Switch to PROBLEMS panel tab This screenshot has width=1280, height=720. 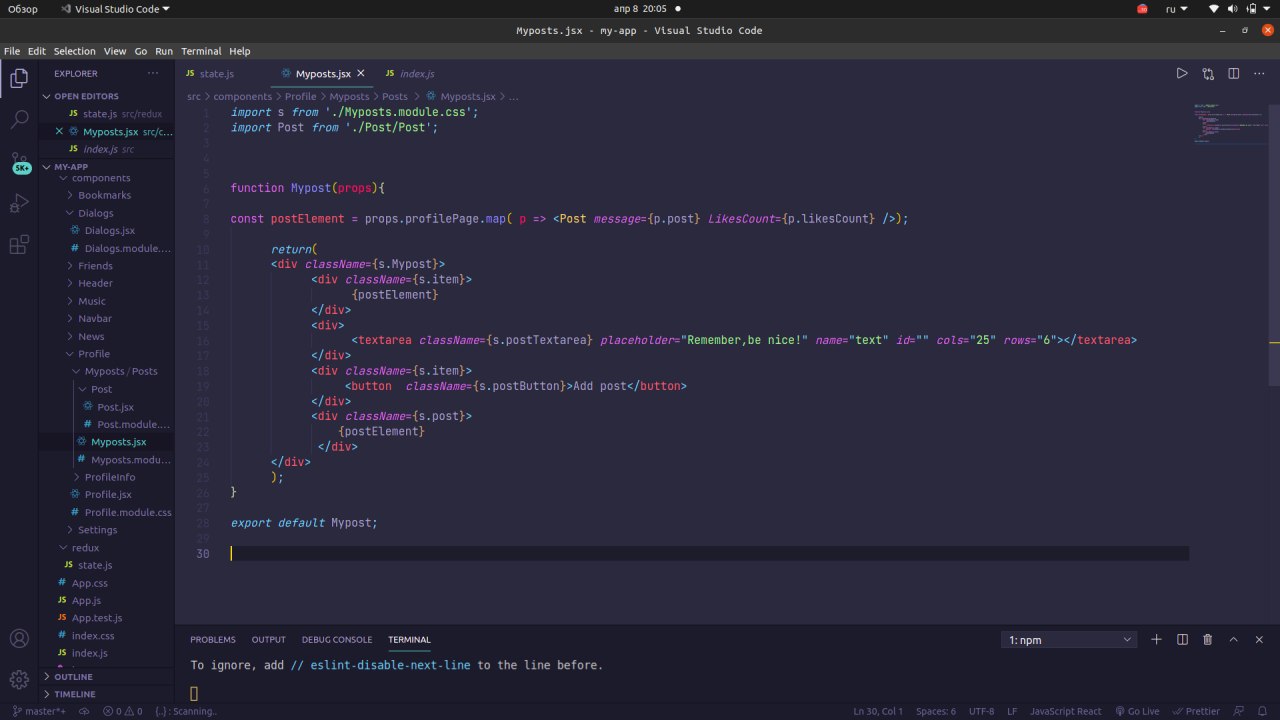click(x=213, y=640)
